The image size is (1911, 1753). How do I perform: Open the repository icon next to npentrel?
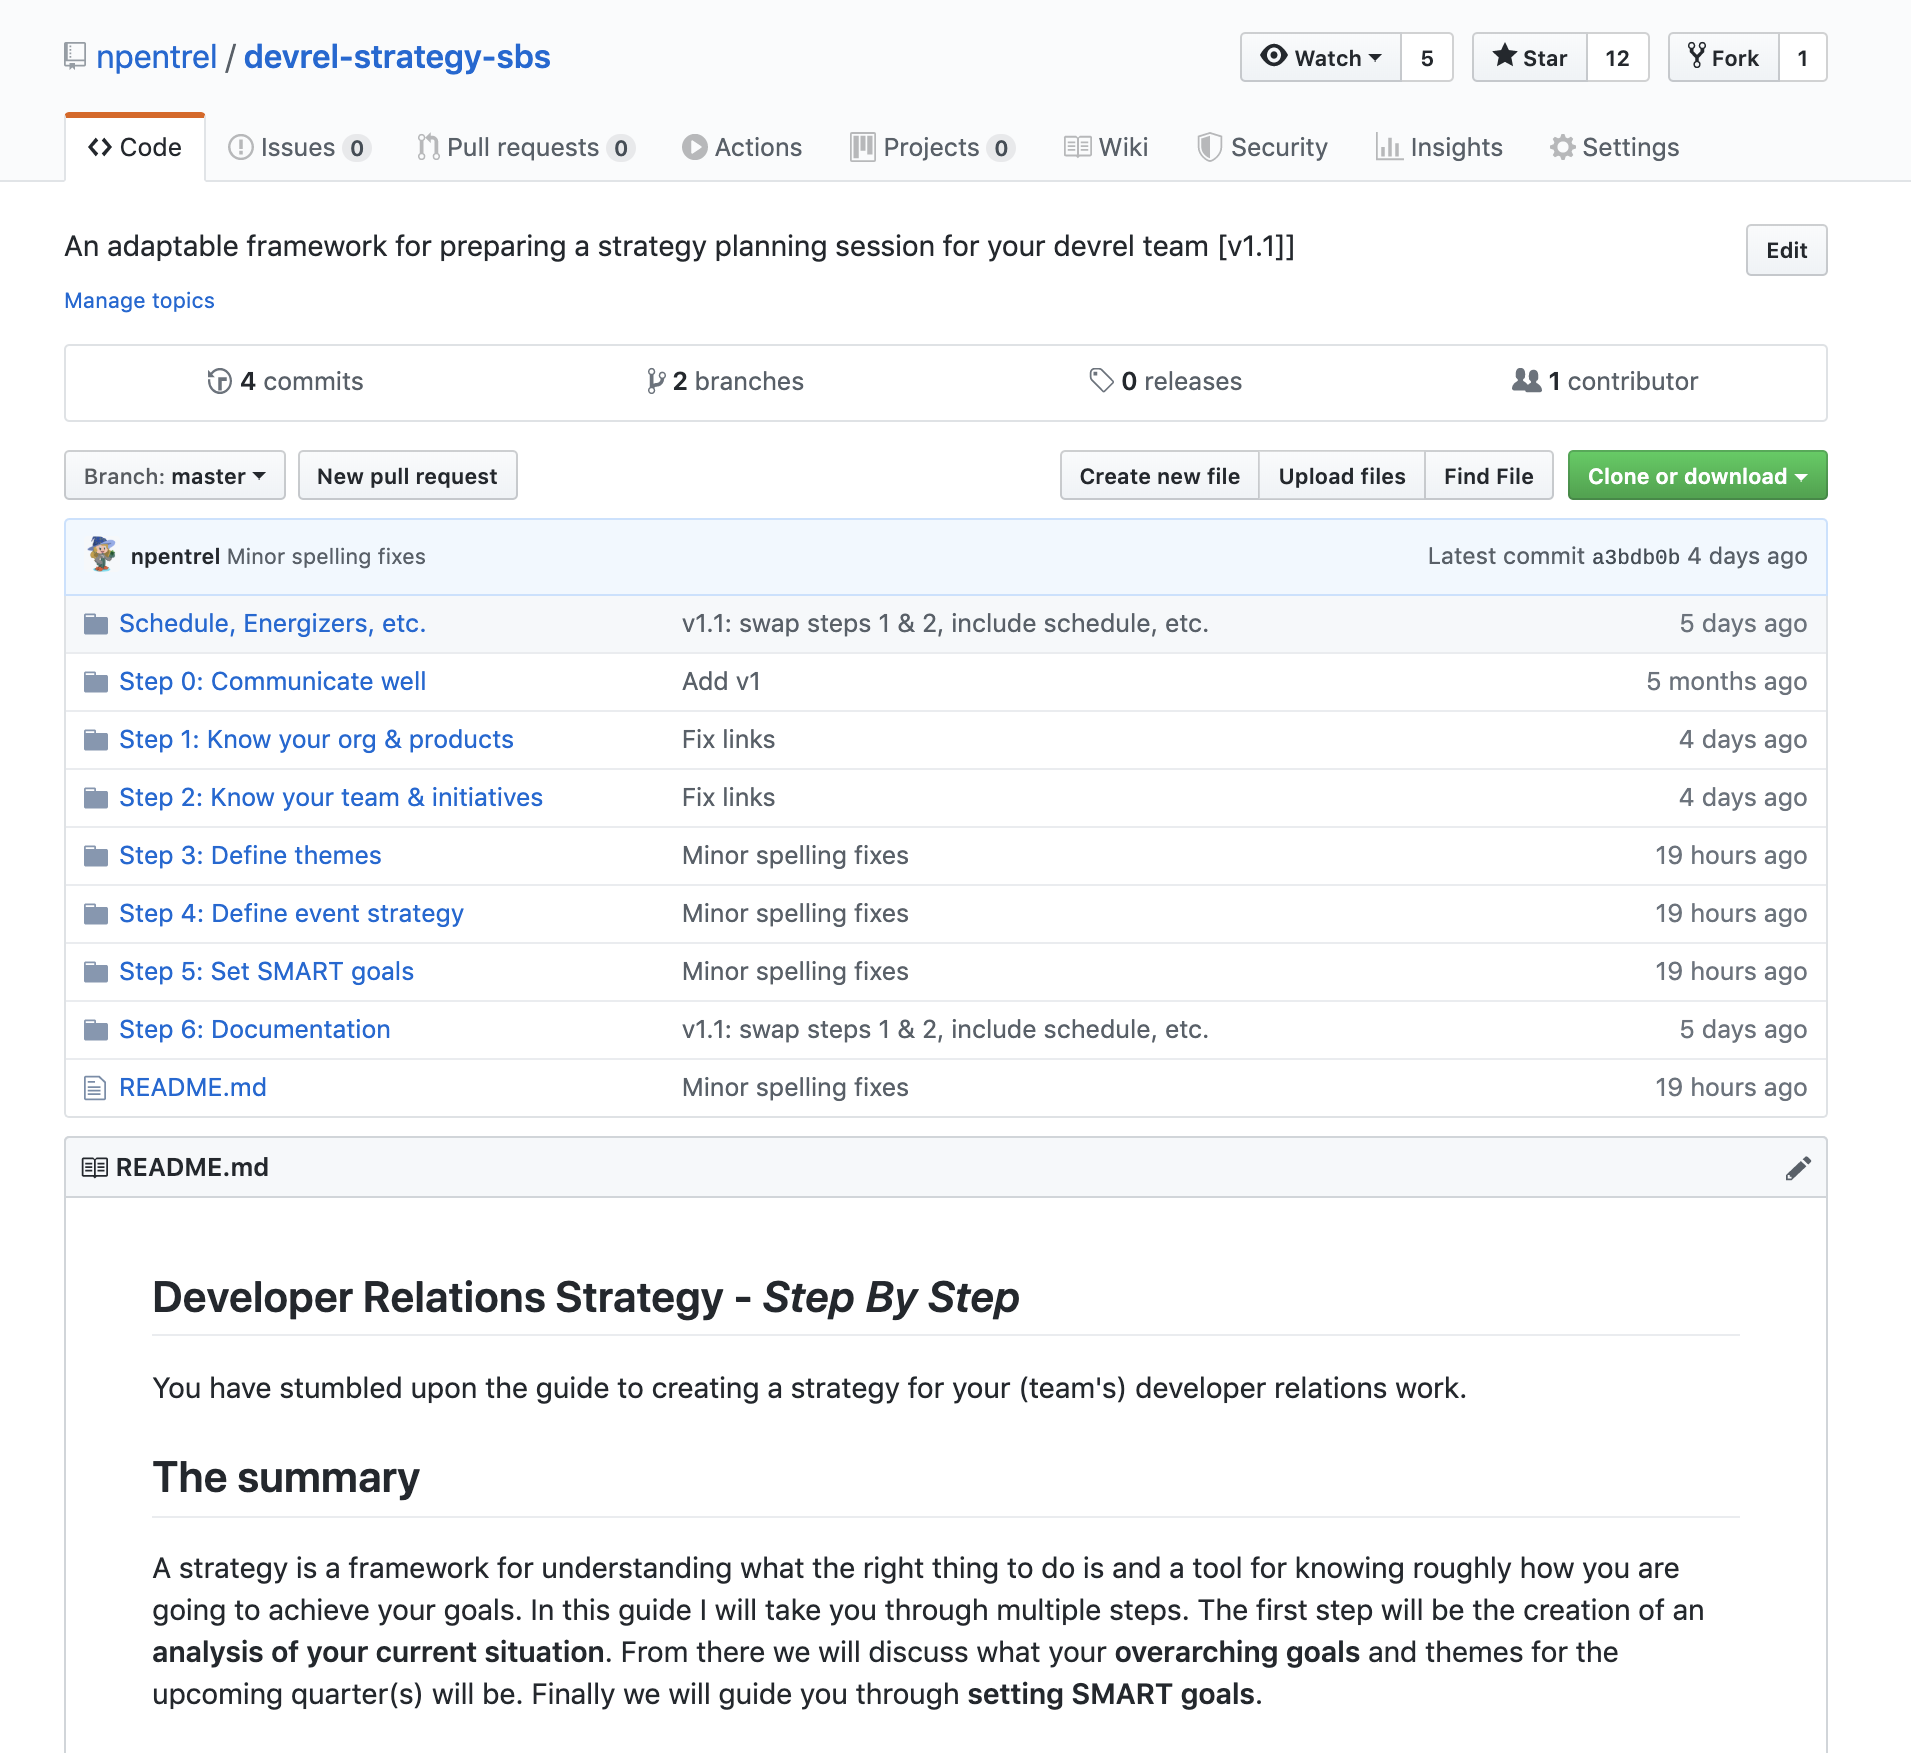[74, 56]
